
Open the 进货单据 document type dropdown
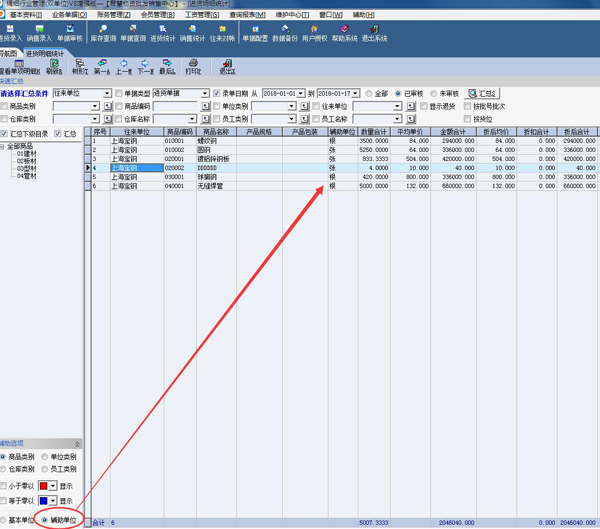205,94
